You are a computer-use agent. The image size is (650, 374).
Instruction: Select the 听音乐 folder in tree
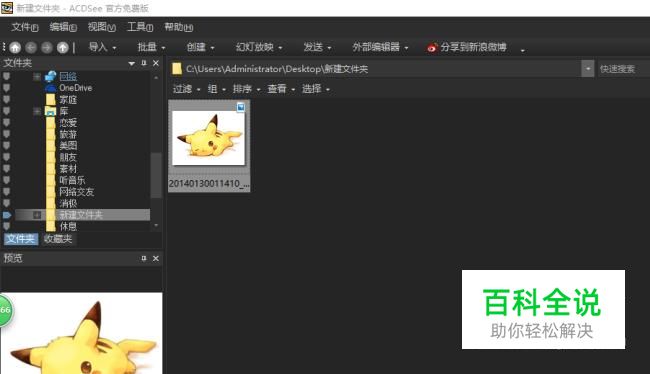[72, 180]
